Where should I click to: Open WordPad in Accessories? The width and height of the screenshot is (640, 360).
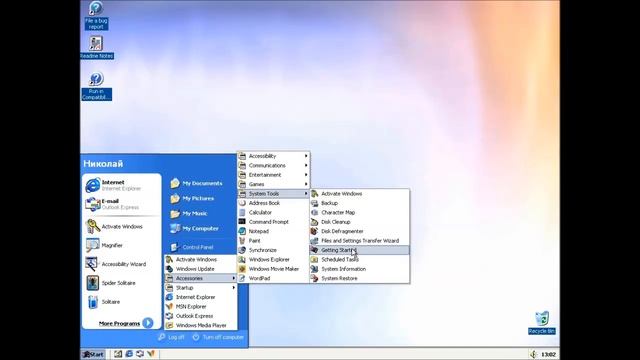click(x=273, y=278)
